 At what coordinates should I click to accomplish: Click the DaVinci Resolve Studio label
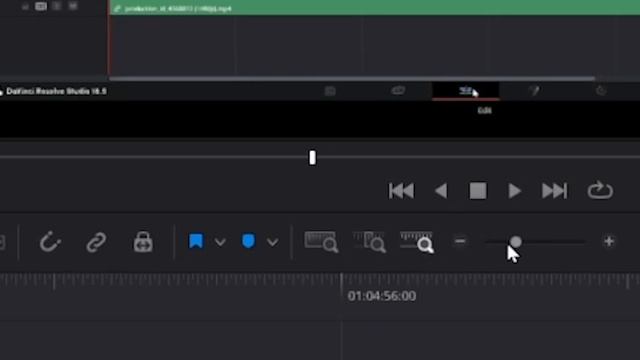click(56, 91)
